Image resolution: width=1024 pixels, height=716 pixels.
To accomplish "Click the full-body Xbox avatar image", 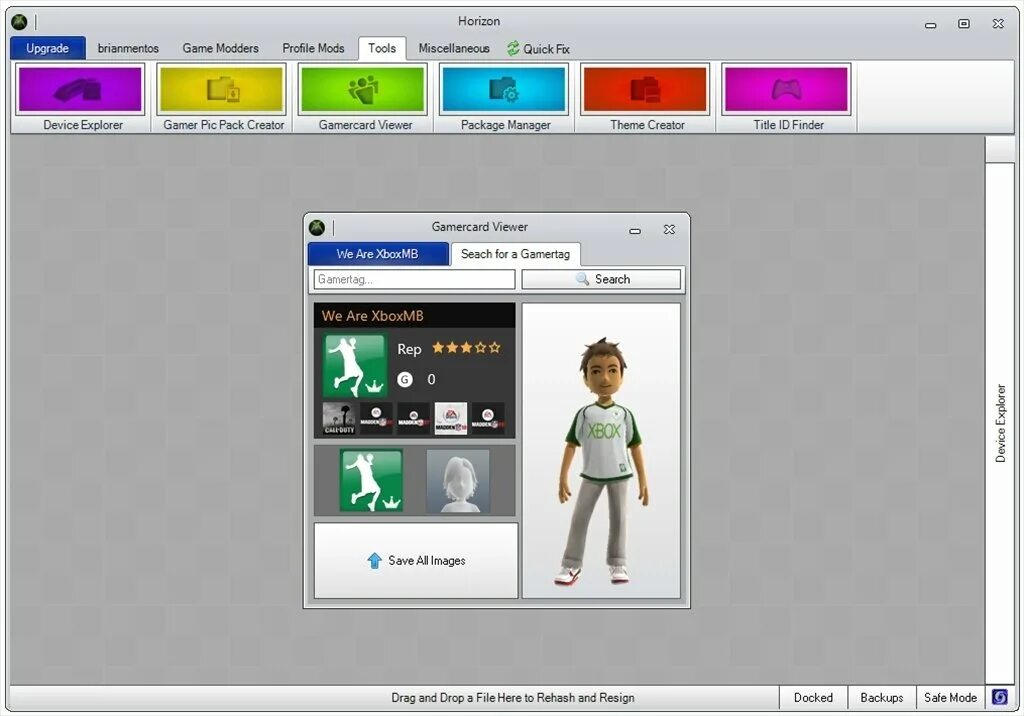I will pyautogui.click(x=601, y=461).
